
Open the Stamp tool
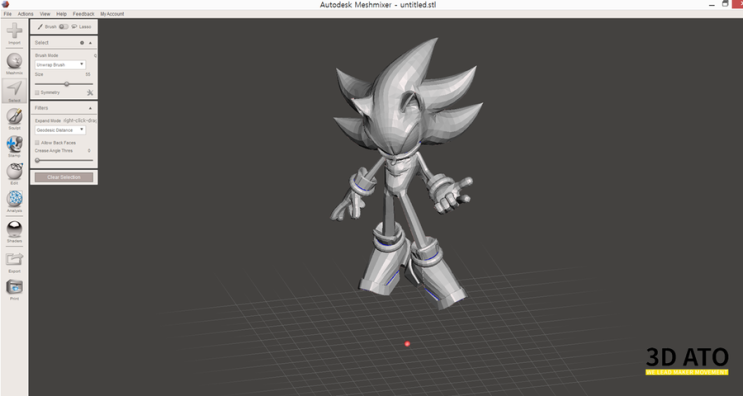click(14, 144)
